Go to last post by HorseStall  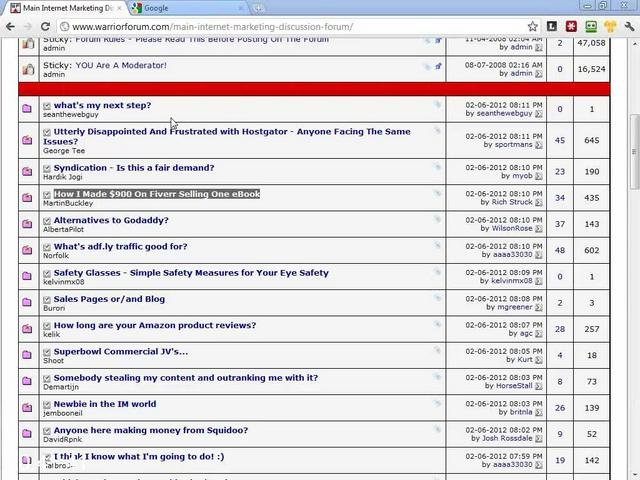point(539,386)
